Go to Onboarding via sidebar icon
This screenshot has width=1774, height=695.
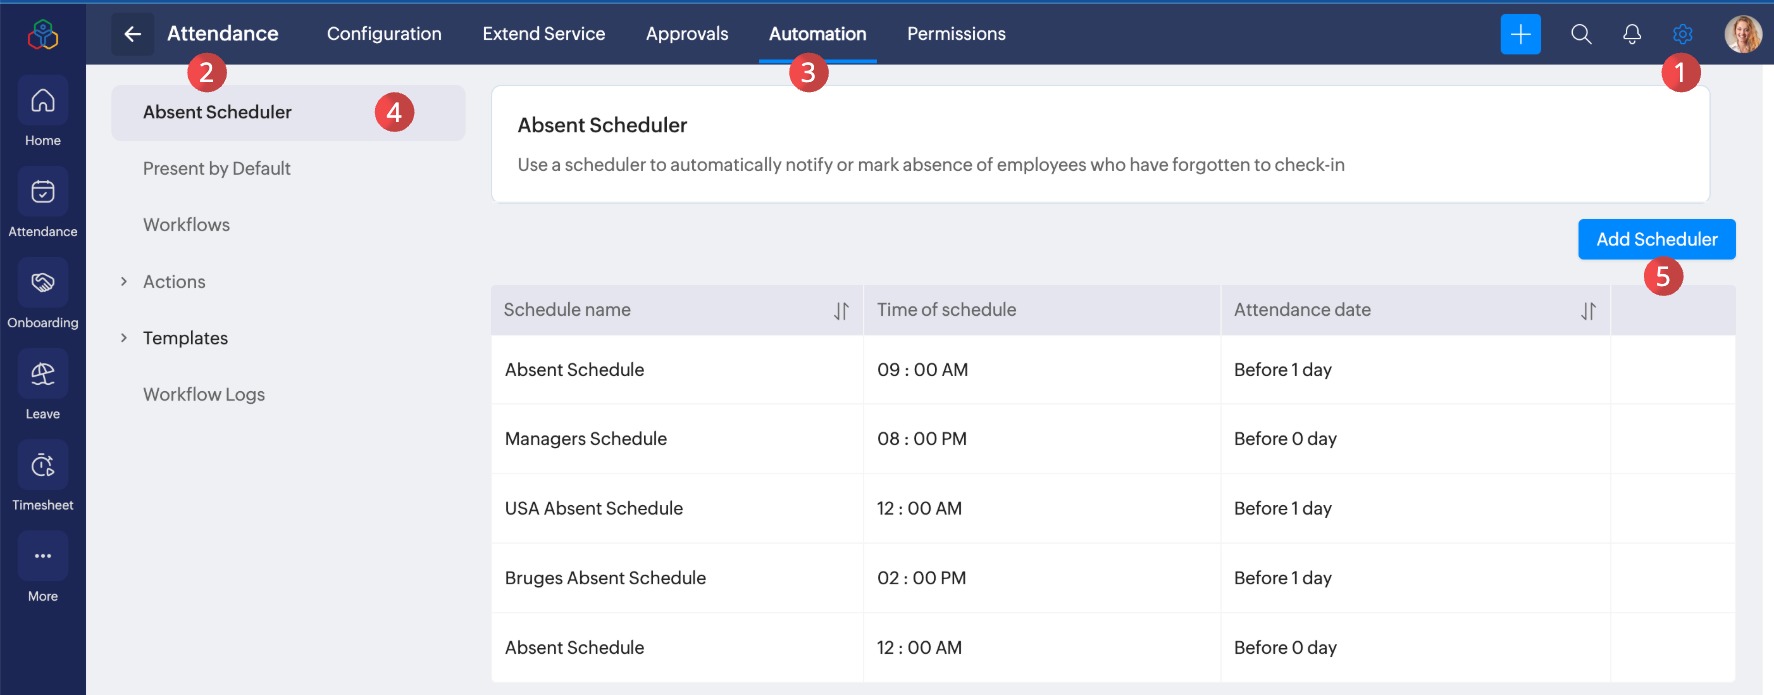[x=42, y=283]
